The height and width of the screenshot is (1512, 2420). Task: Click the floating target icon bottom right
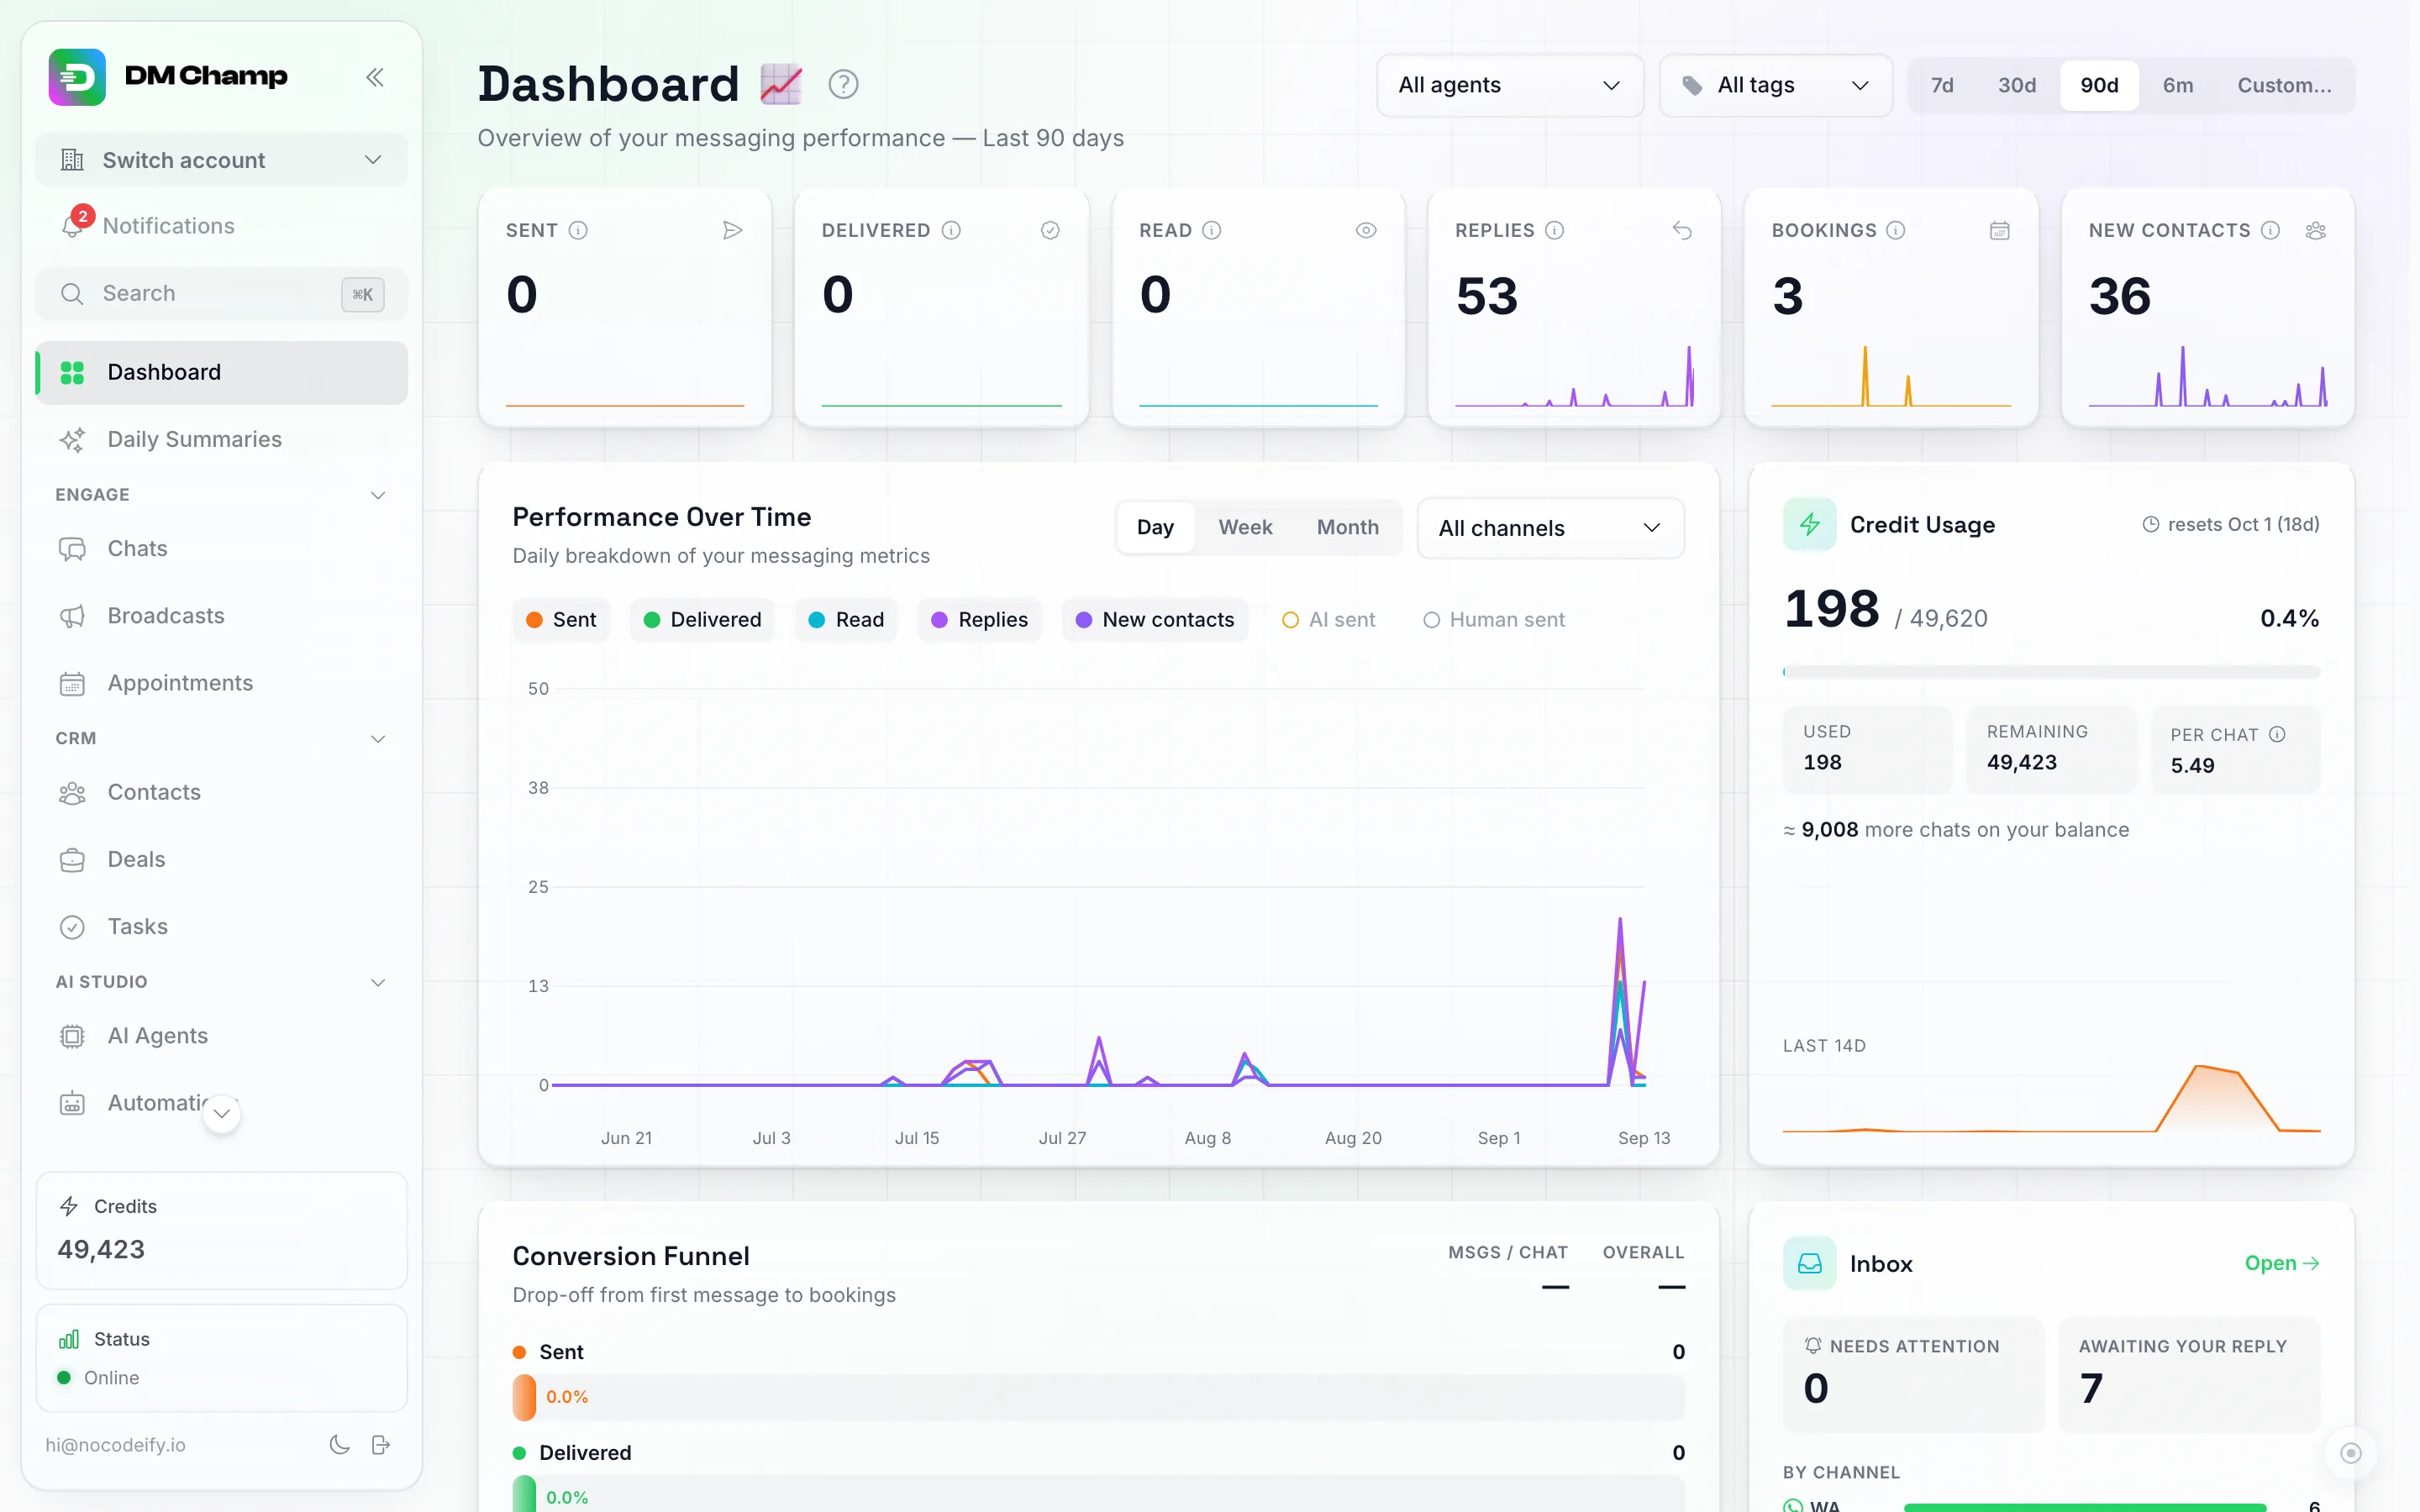click(x=2350, y=1453)
